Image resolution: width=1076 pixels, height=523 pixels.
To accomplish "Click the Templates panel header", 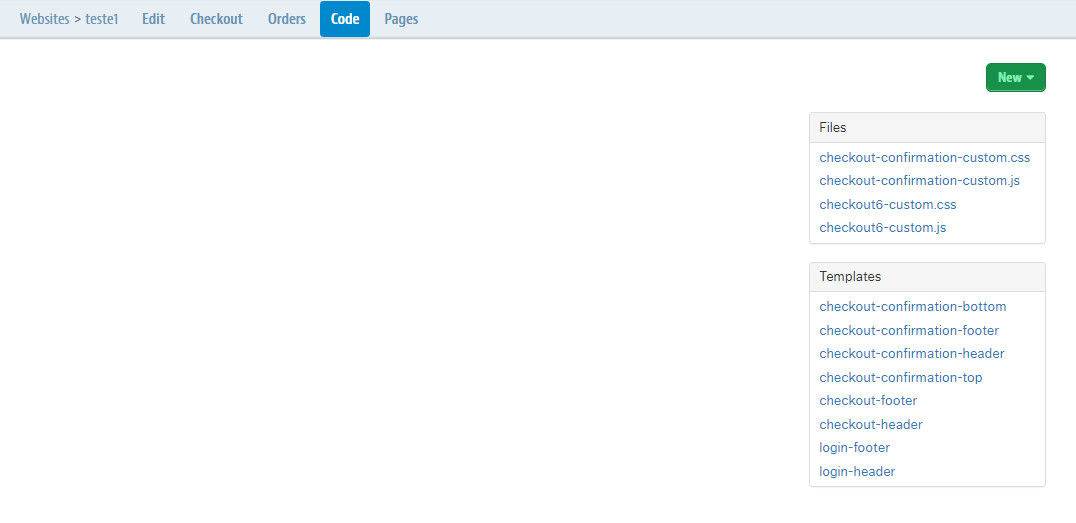I will point(926,277).
